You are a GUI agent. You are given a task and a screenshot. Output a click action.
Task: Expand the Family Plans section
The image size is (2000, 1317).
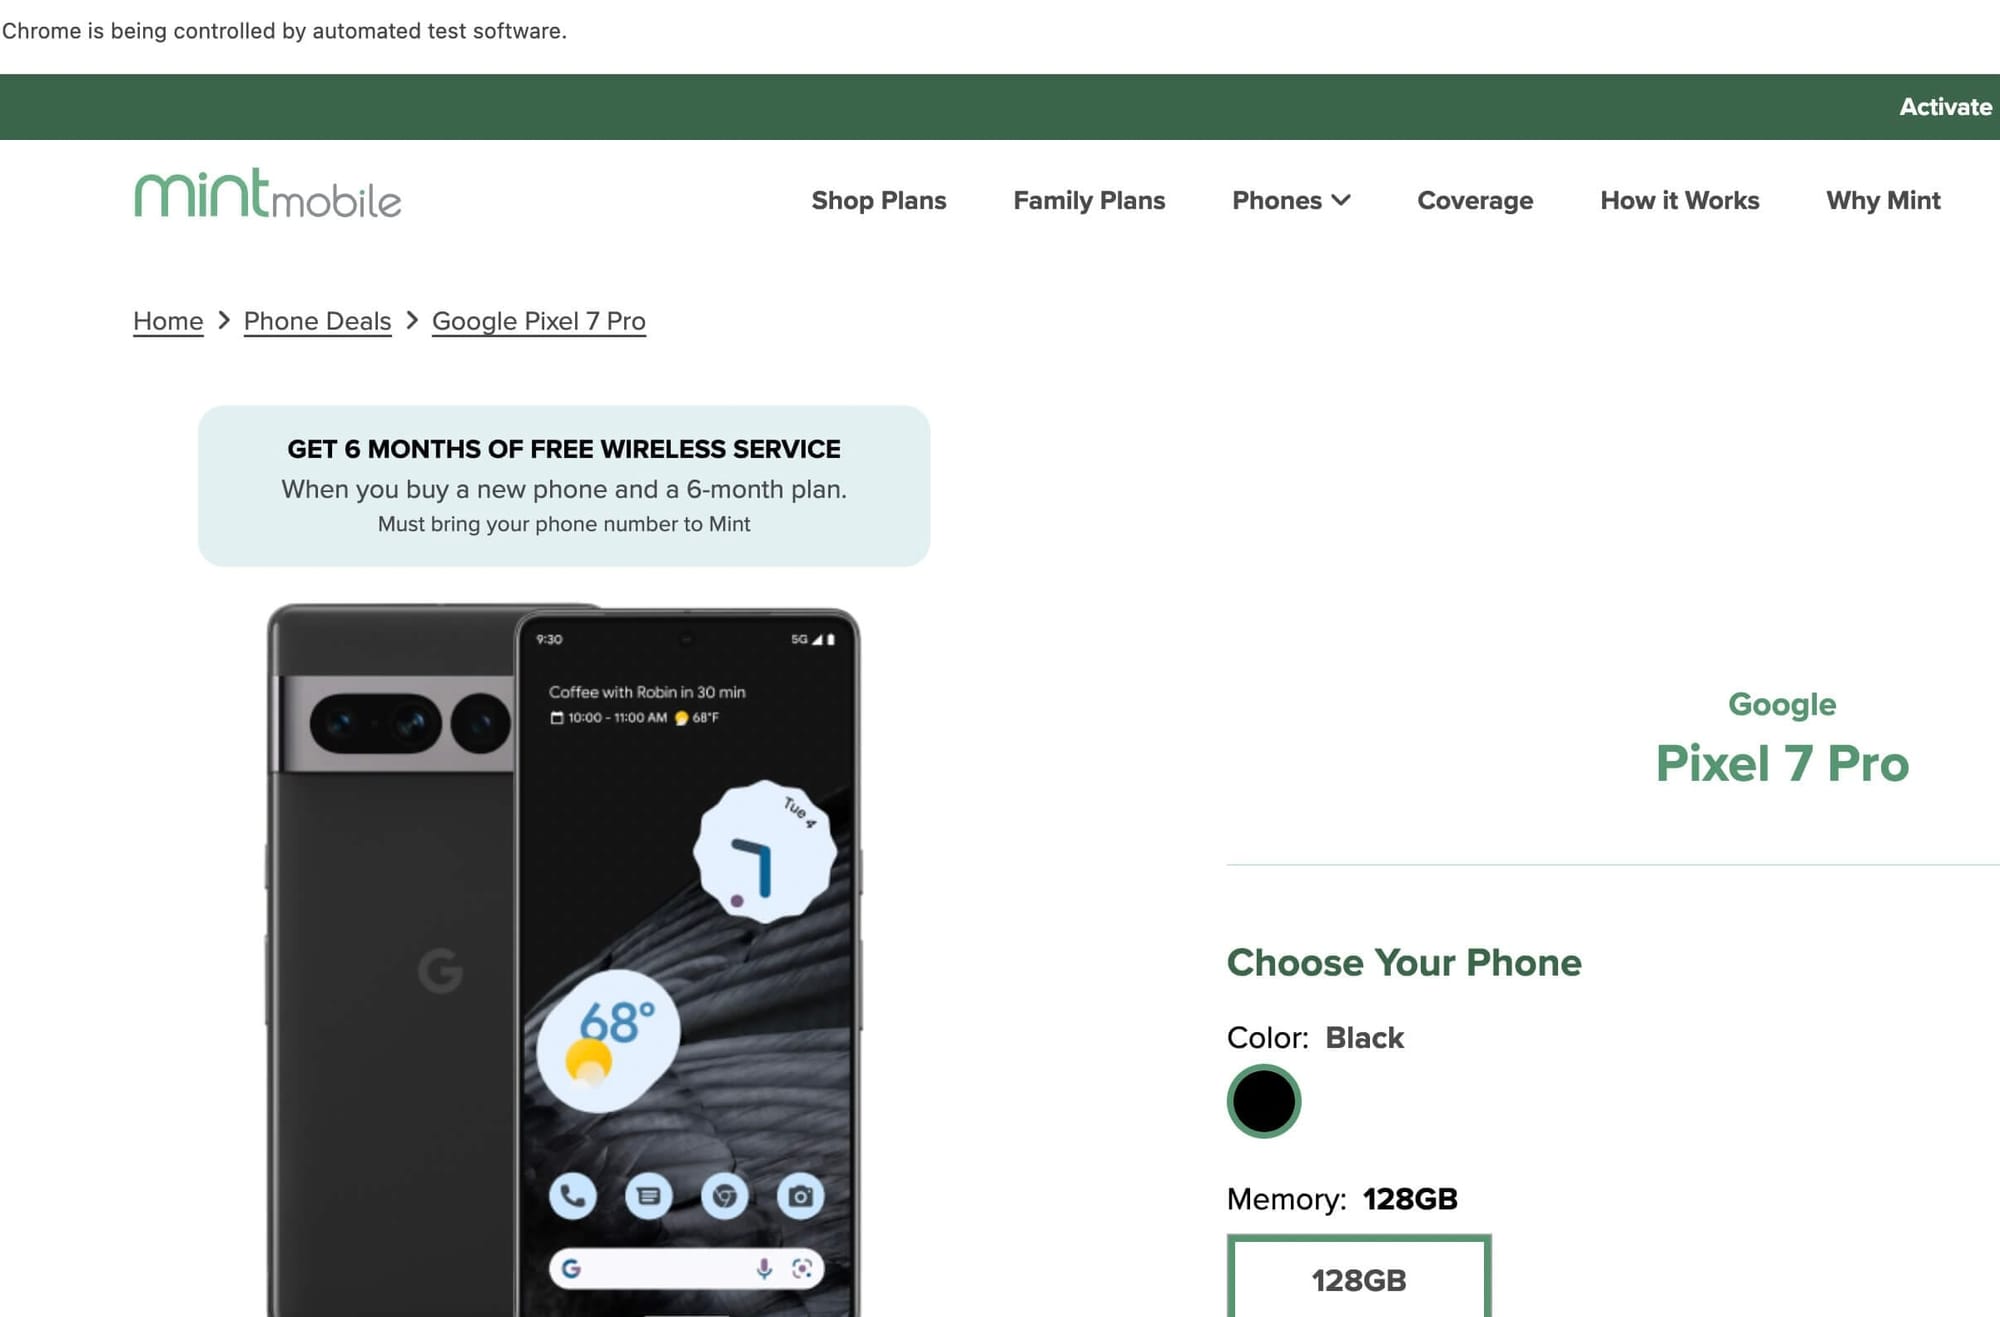click(x=1087, y=198)
